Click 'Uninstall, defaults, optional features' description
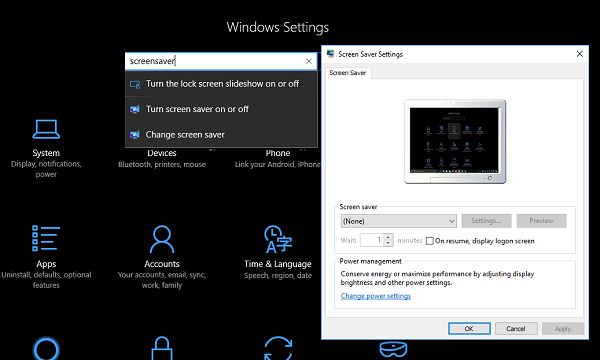 [x=46, y=280]
